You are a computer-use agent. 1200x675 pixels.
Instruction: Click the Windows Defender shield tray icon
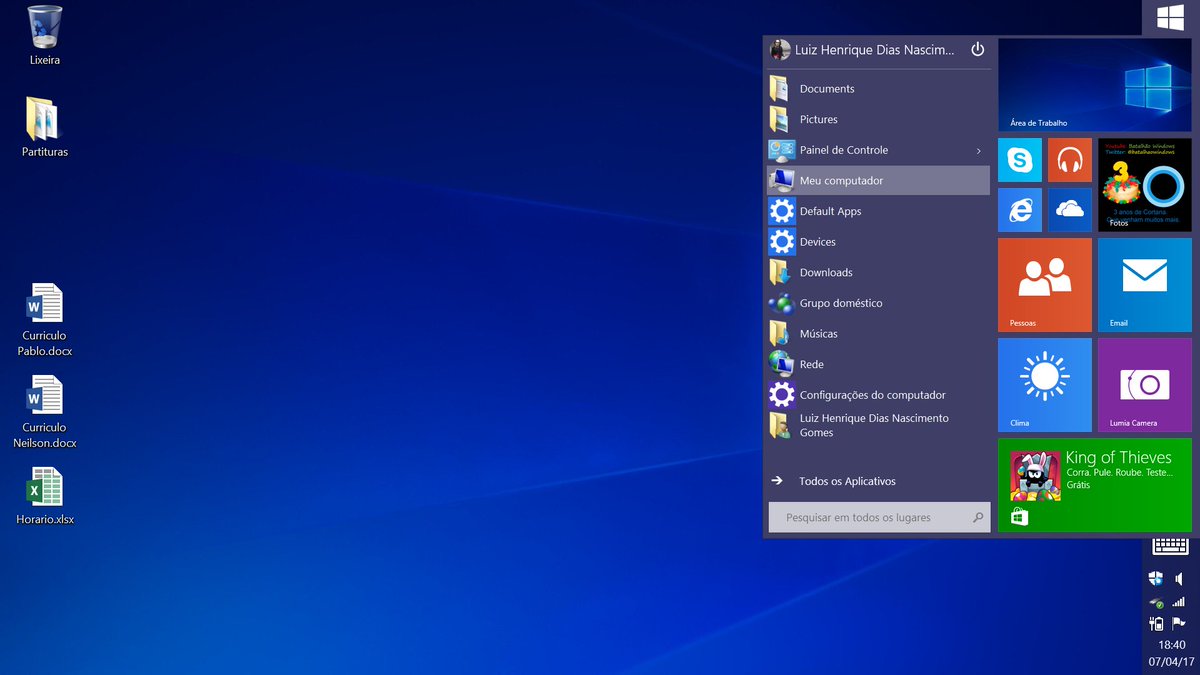coord(1156,579)
